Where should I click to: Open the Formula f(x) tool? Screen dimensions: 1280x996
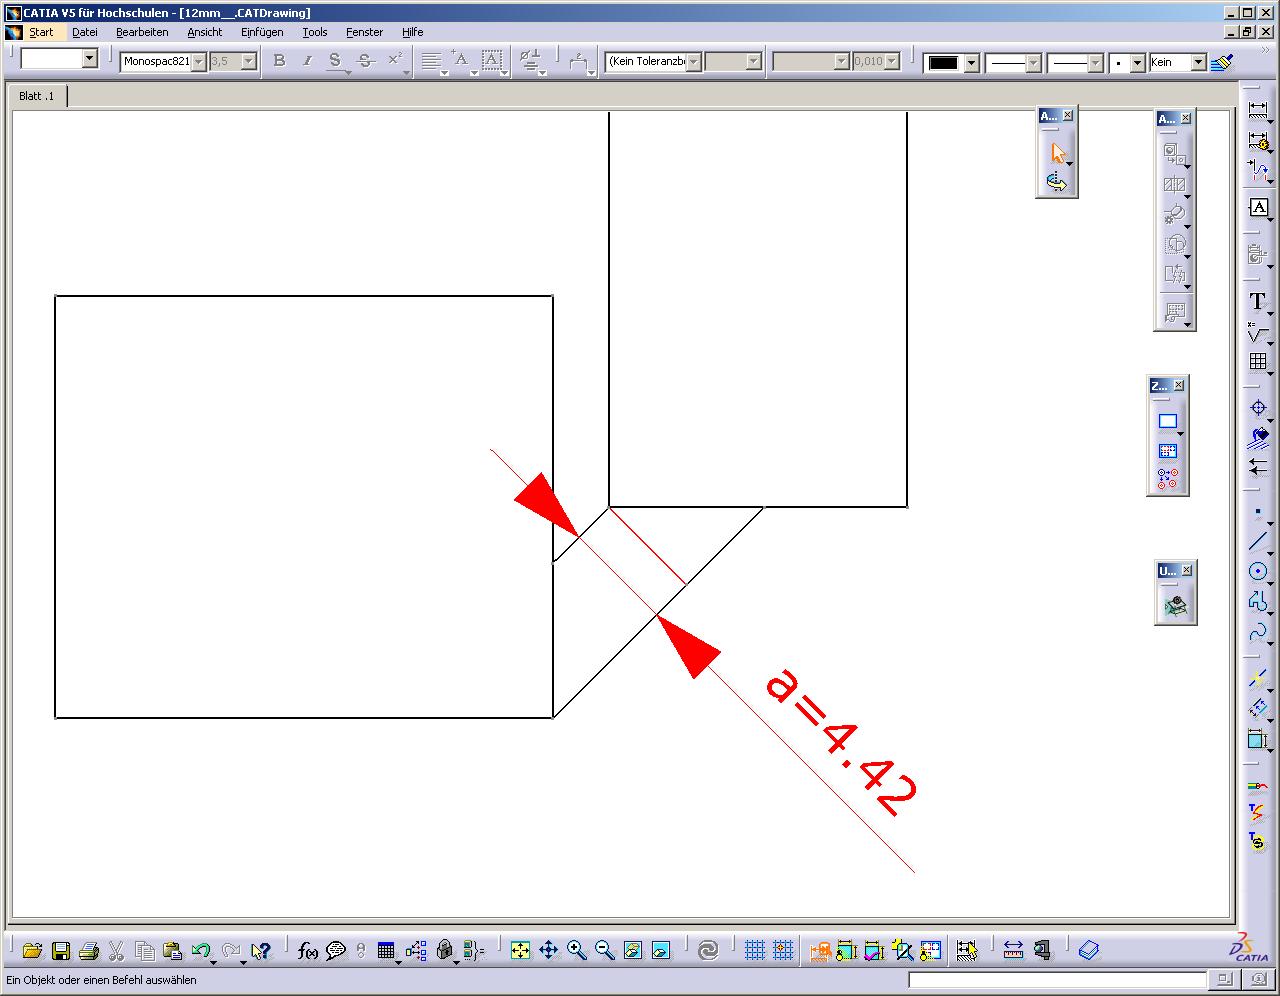[308, 950]
